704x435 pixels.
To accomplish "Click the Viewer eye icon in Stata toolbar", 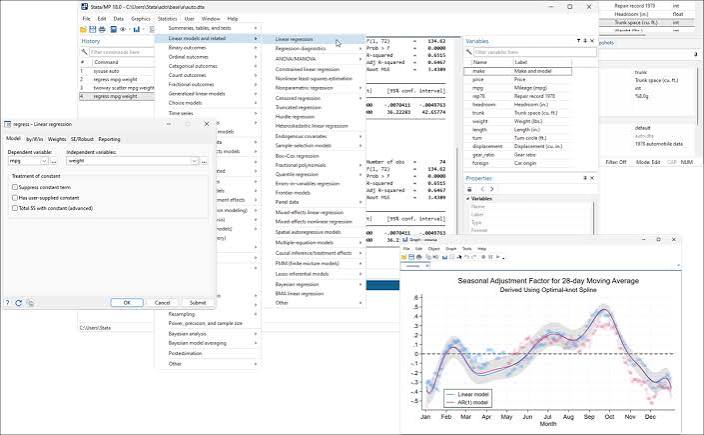I will [123, 29].
